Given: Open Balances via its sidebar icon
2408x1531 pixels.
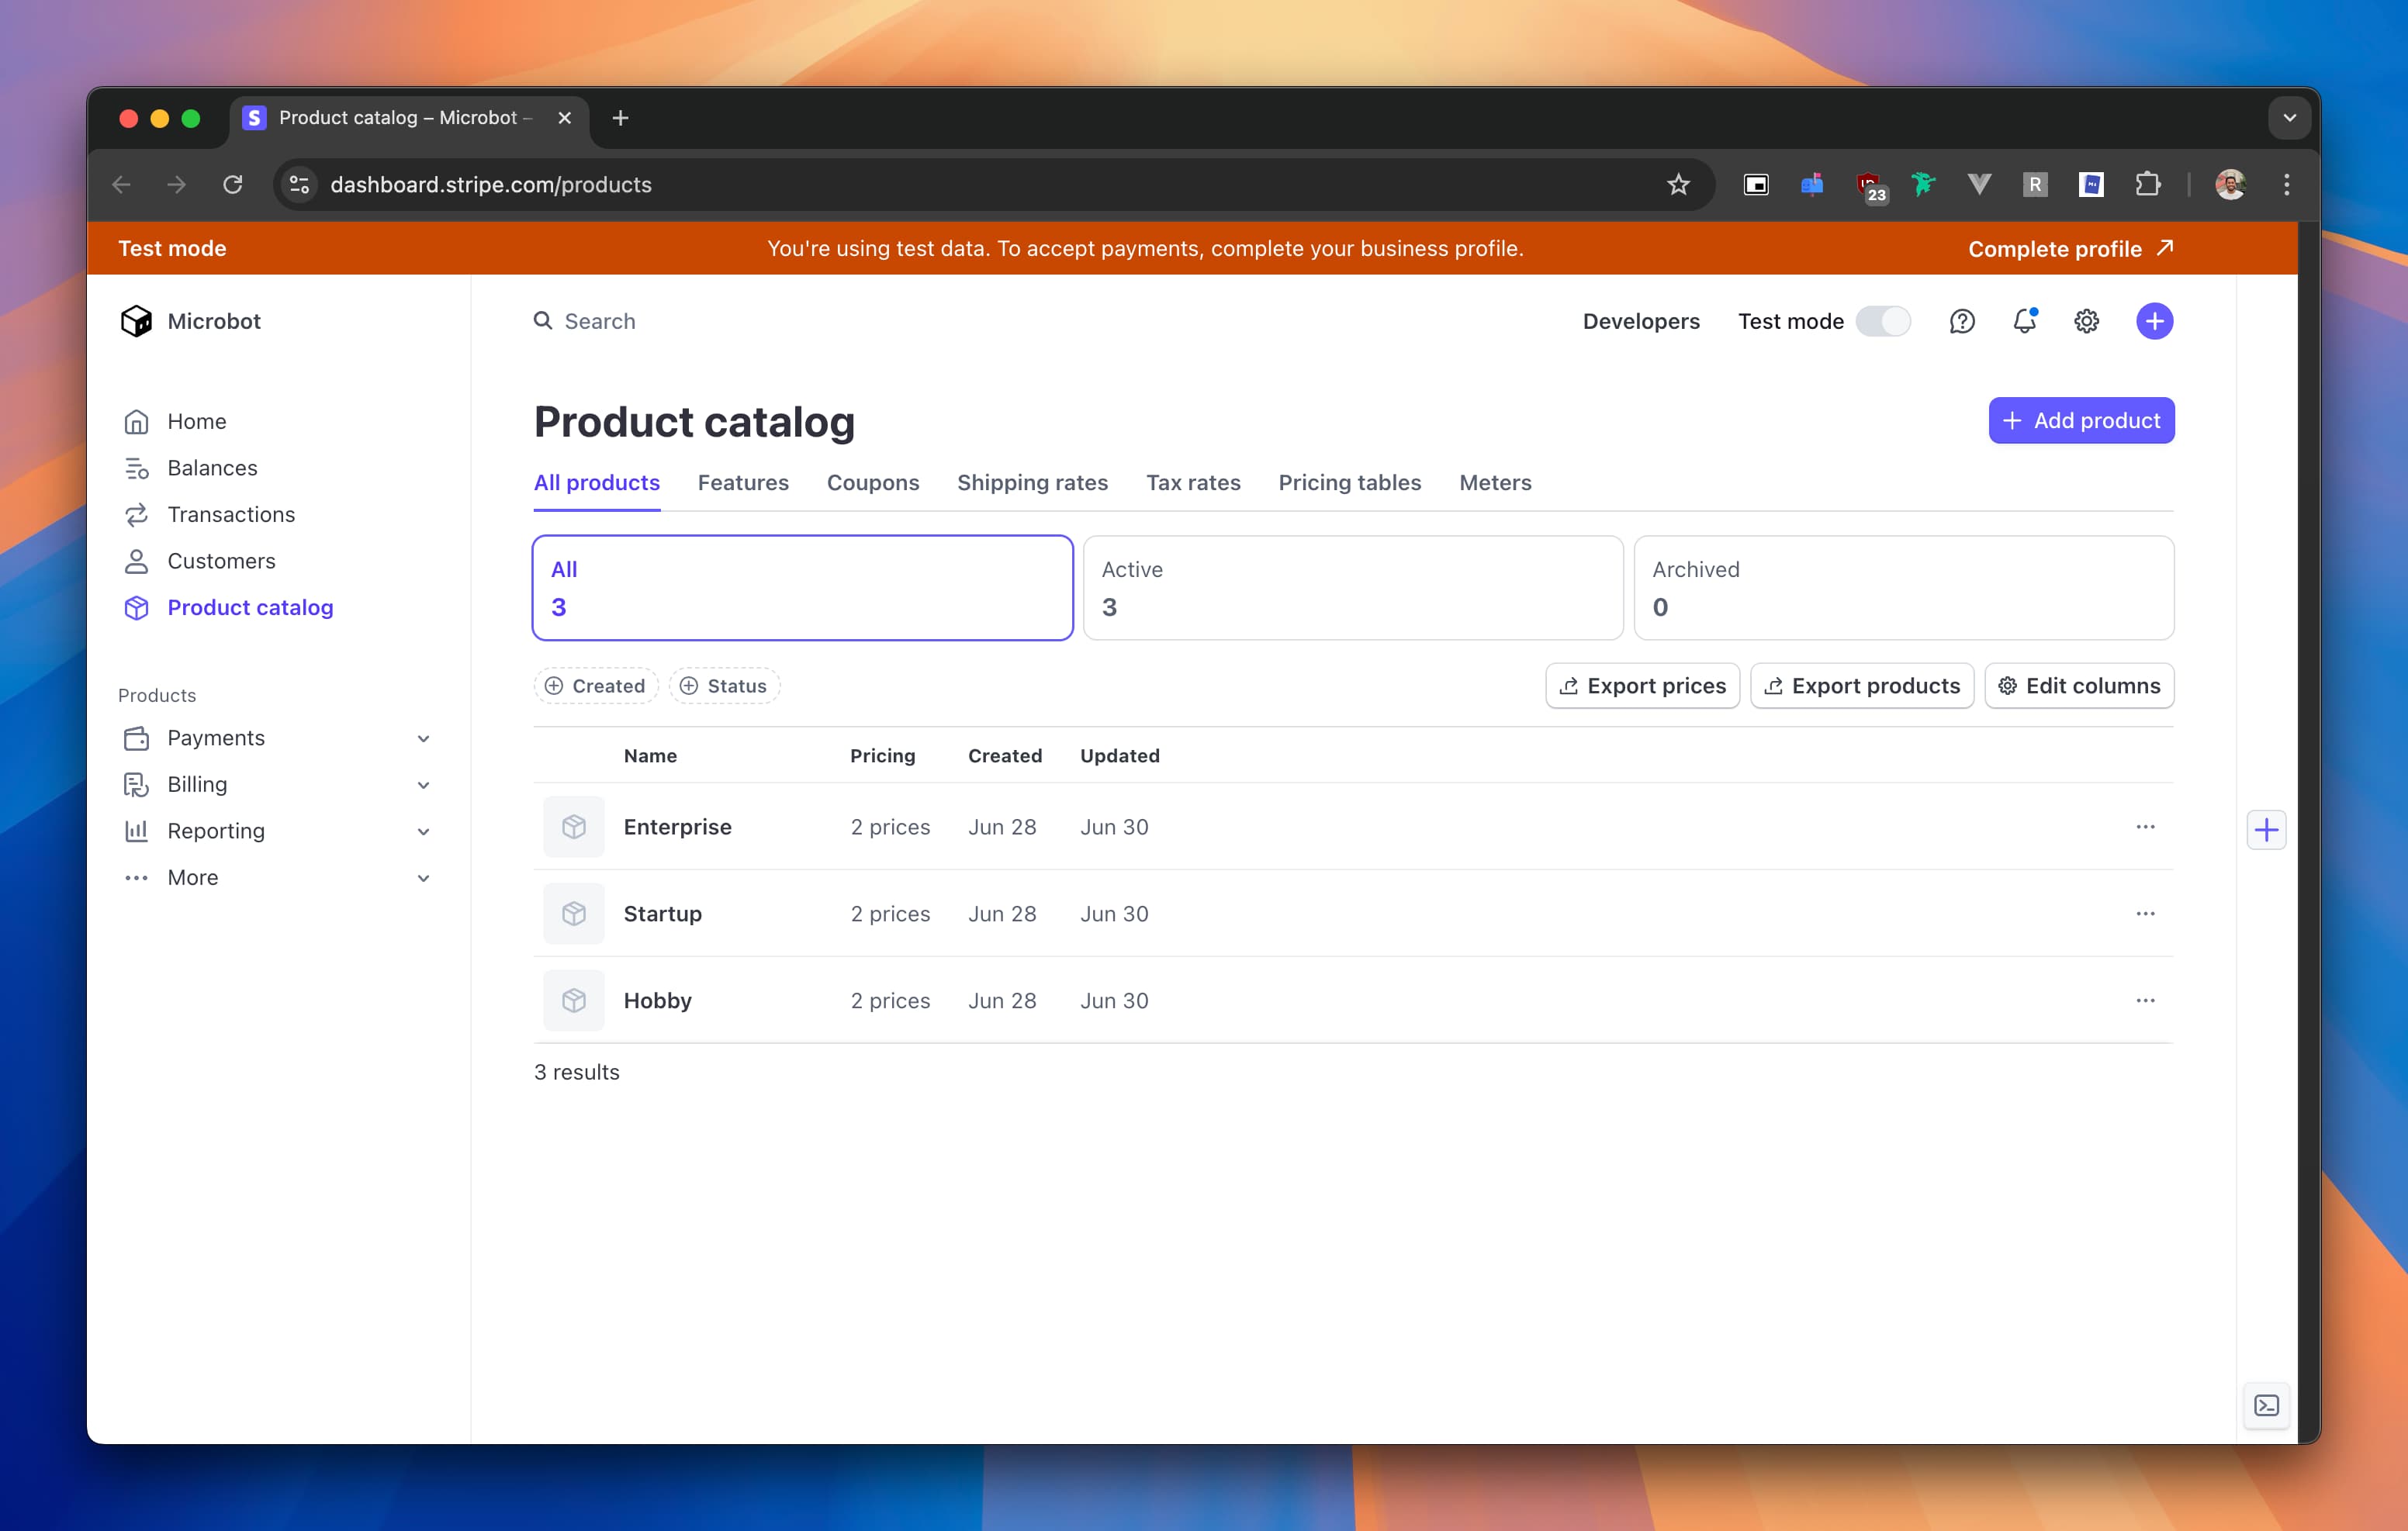Looking at the screenshot, I should click(138, 467).
